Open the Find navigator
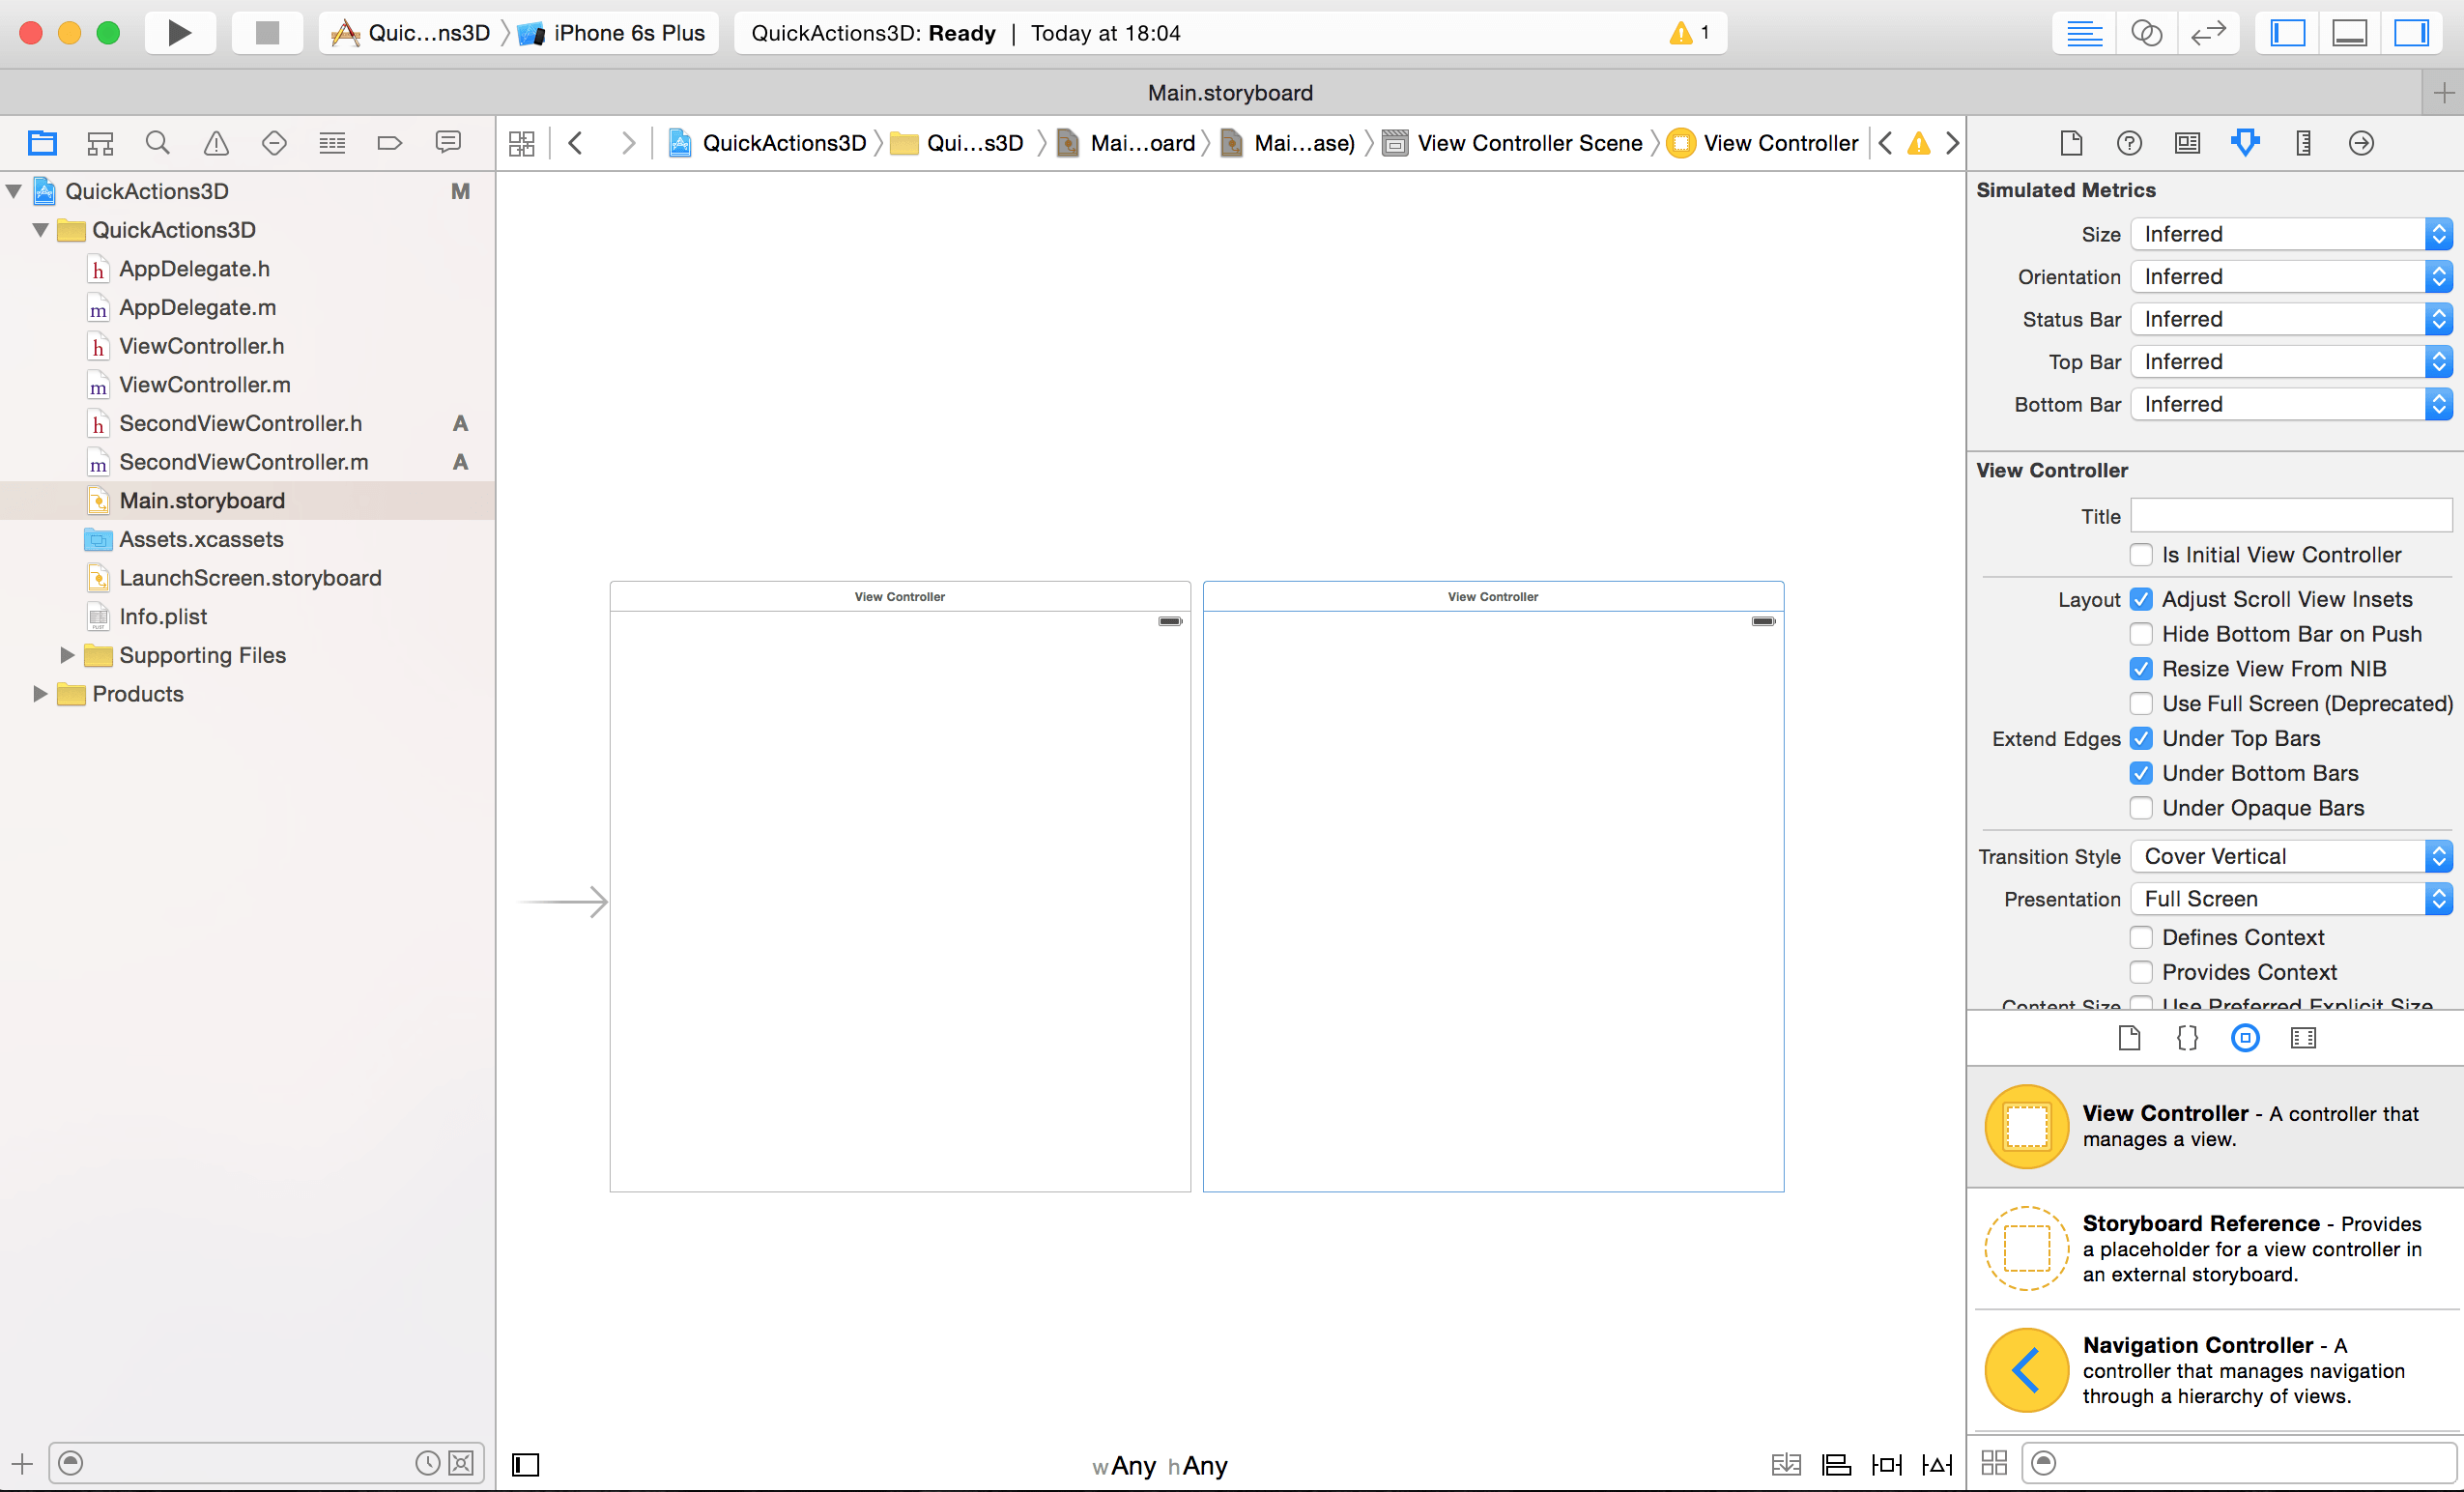The image size is (2464, 1492). [158, 143]
